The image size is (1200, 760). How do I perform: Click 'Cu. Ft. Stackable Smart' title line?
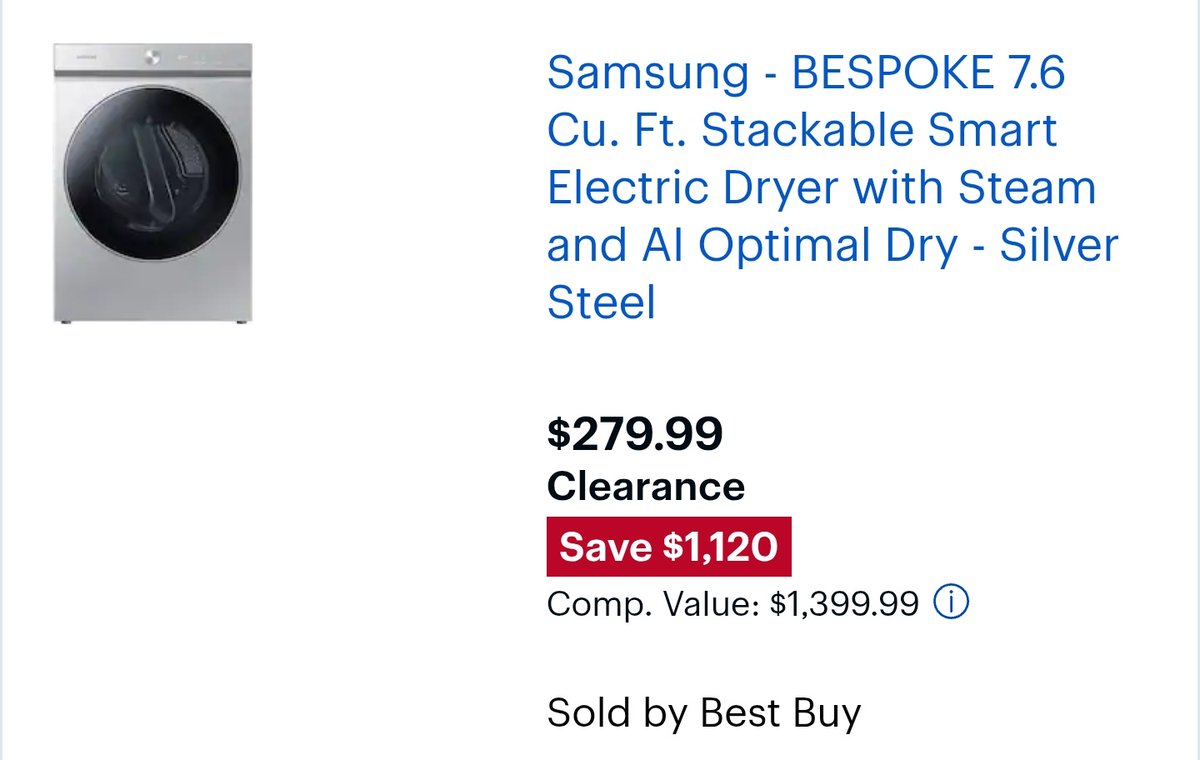802,130
